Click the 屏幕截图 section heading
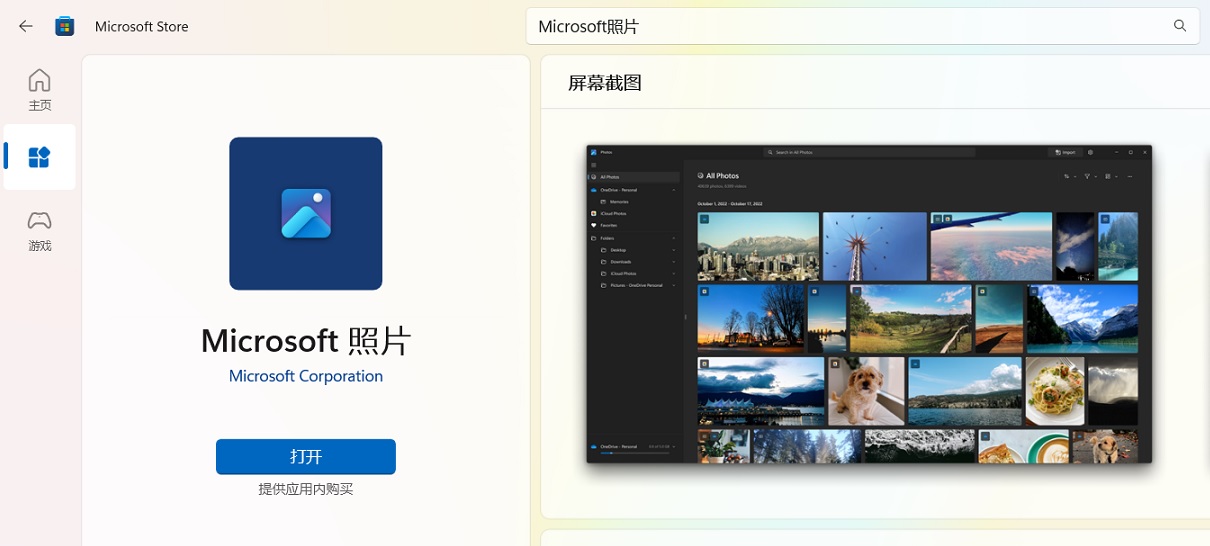The height and width of the screenshot is (546, 1210). 605,83
